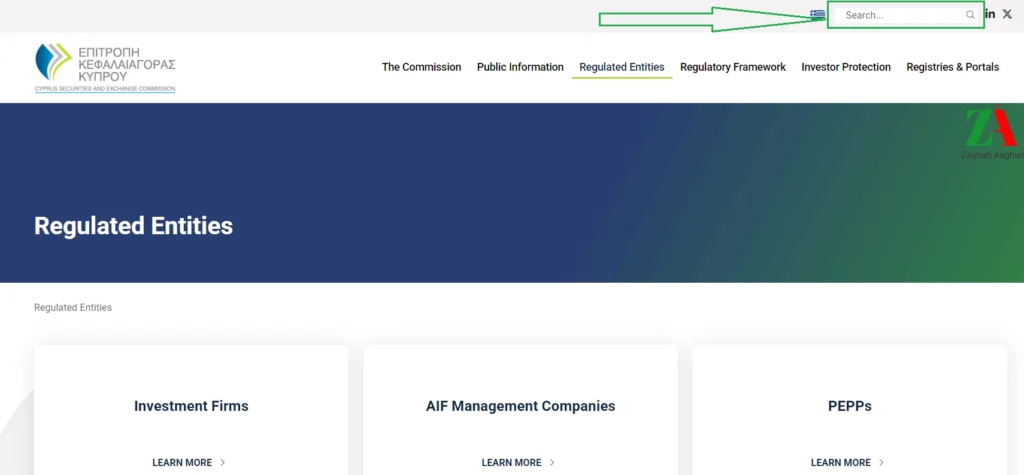The height and width of the screenshot is (475, 1024).
Task: Open the Registries & Portals menu
Action: coord(952,67)
